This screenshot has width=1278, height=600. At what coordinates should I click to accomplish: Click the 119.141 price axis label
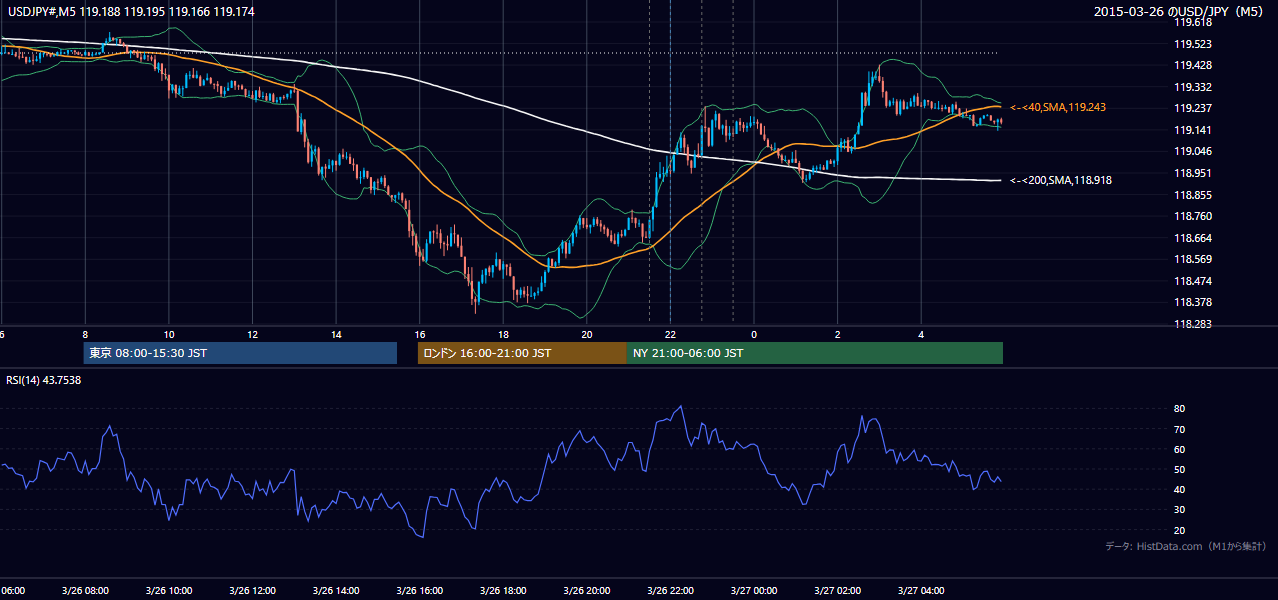pos(1194,130)
